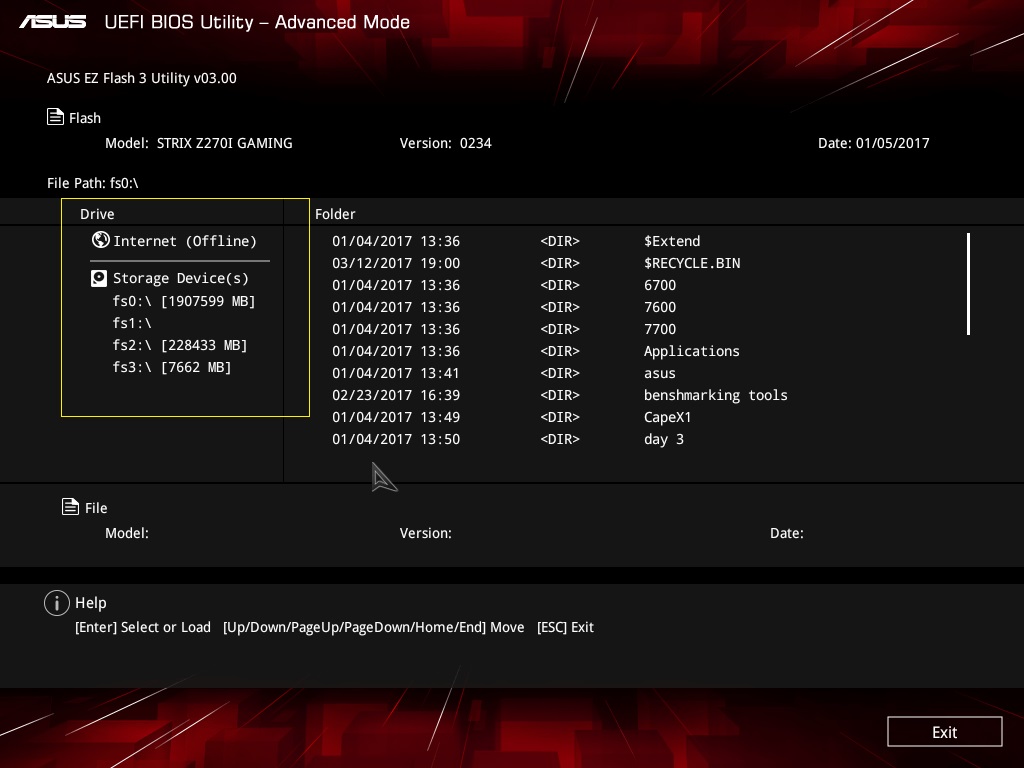Click the Version 0234 text
Screen dimensions: 1024x768
[x=445, y=143]
